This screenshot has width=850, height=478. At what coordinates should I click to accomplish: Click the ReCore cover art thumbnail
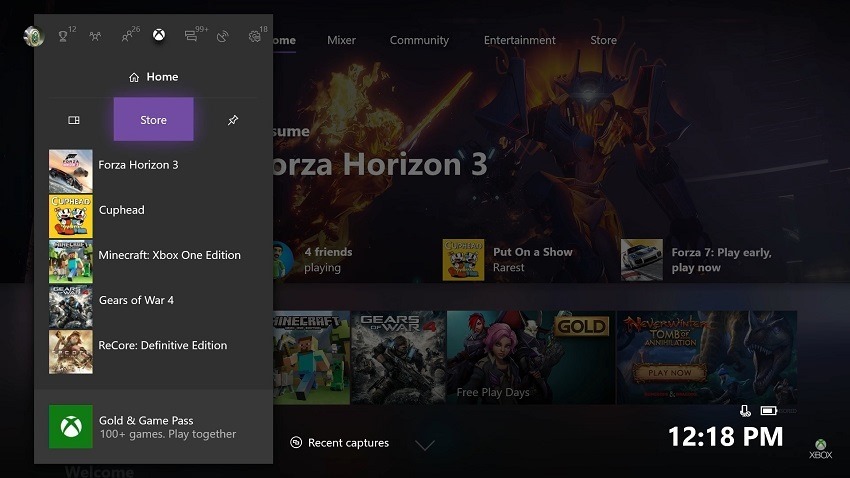pos(70,352)
